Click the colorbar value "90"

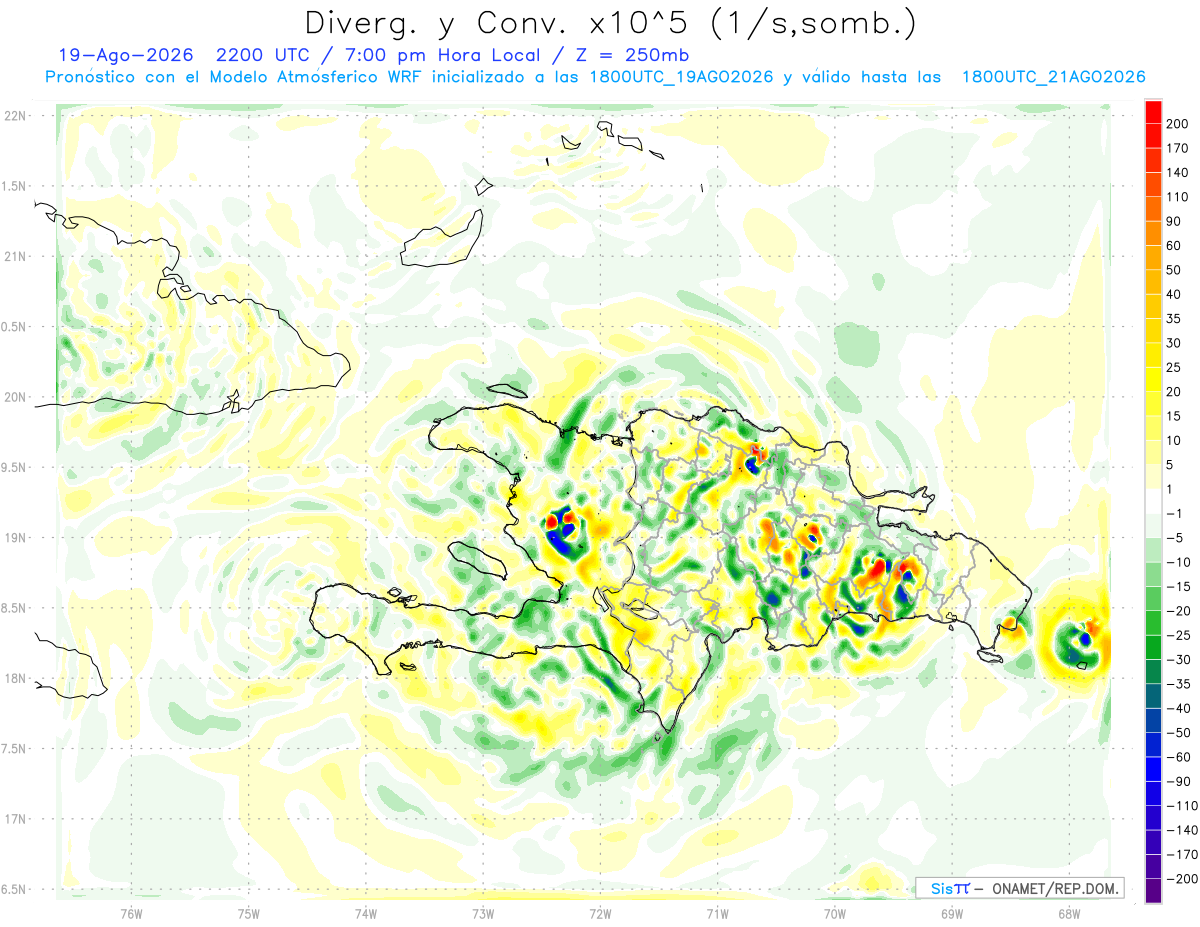tap(1174, 221)
